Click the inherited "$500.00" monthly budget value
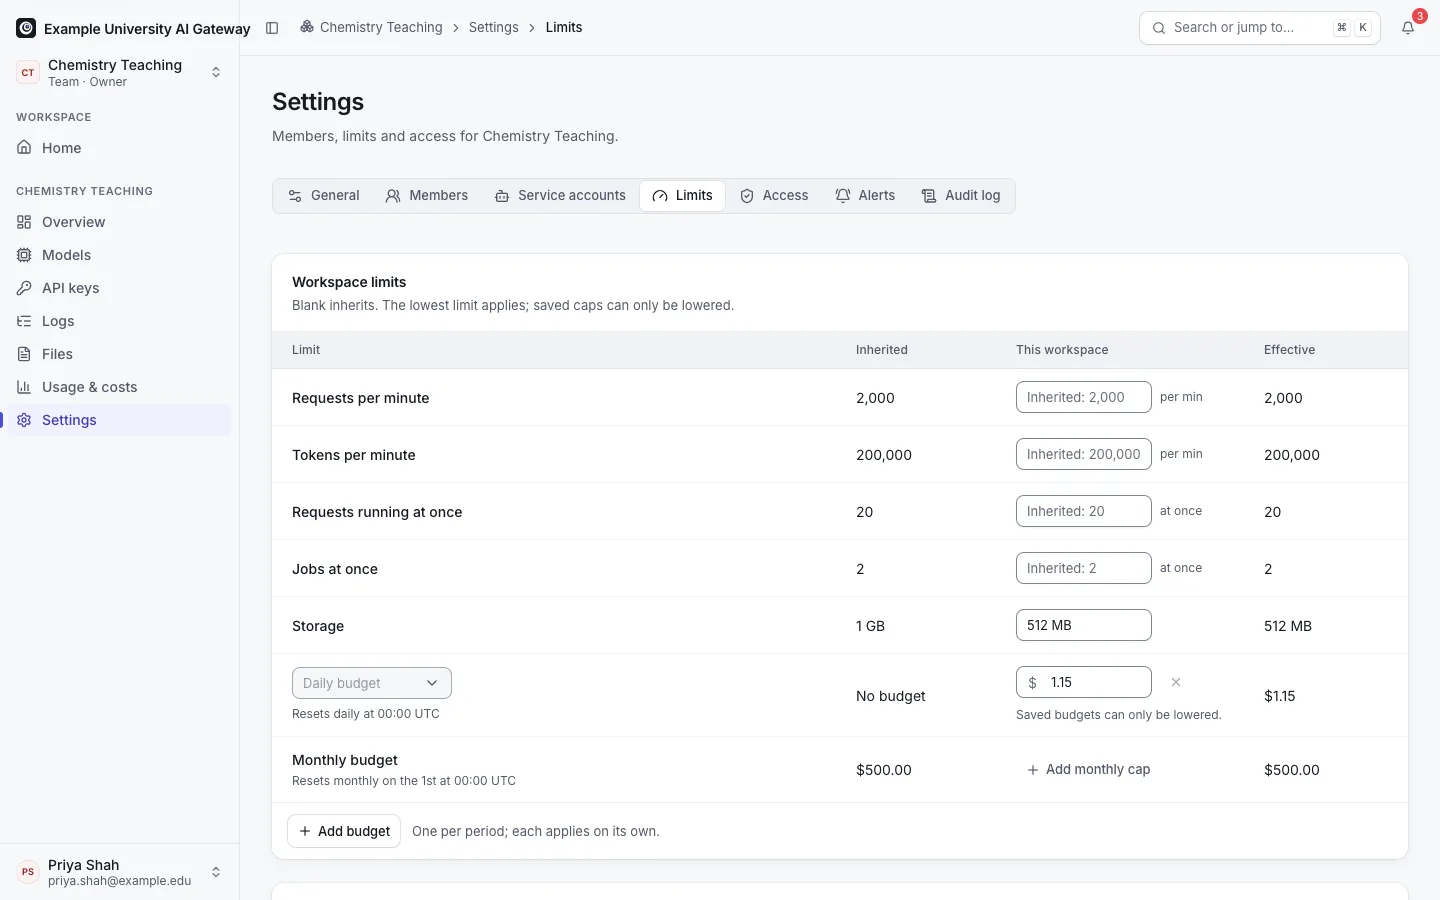Image resolution: width=1440 pixels, height=900 pixels. [884, 770]
